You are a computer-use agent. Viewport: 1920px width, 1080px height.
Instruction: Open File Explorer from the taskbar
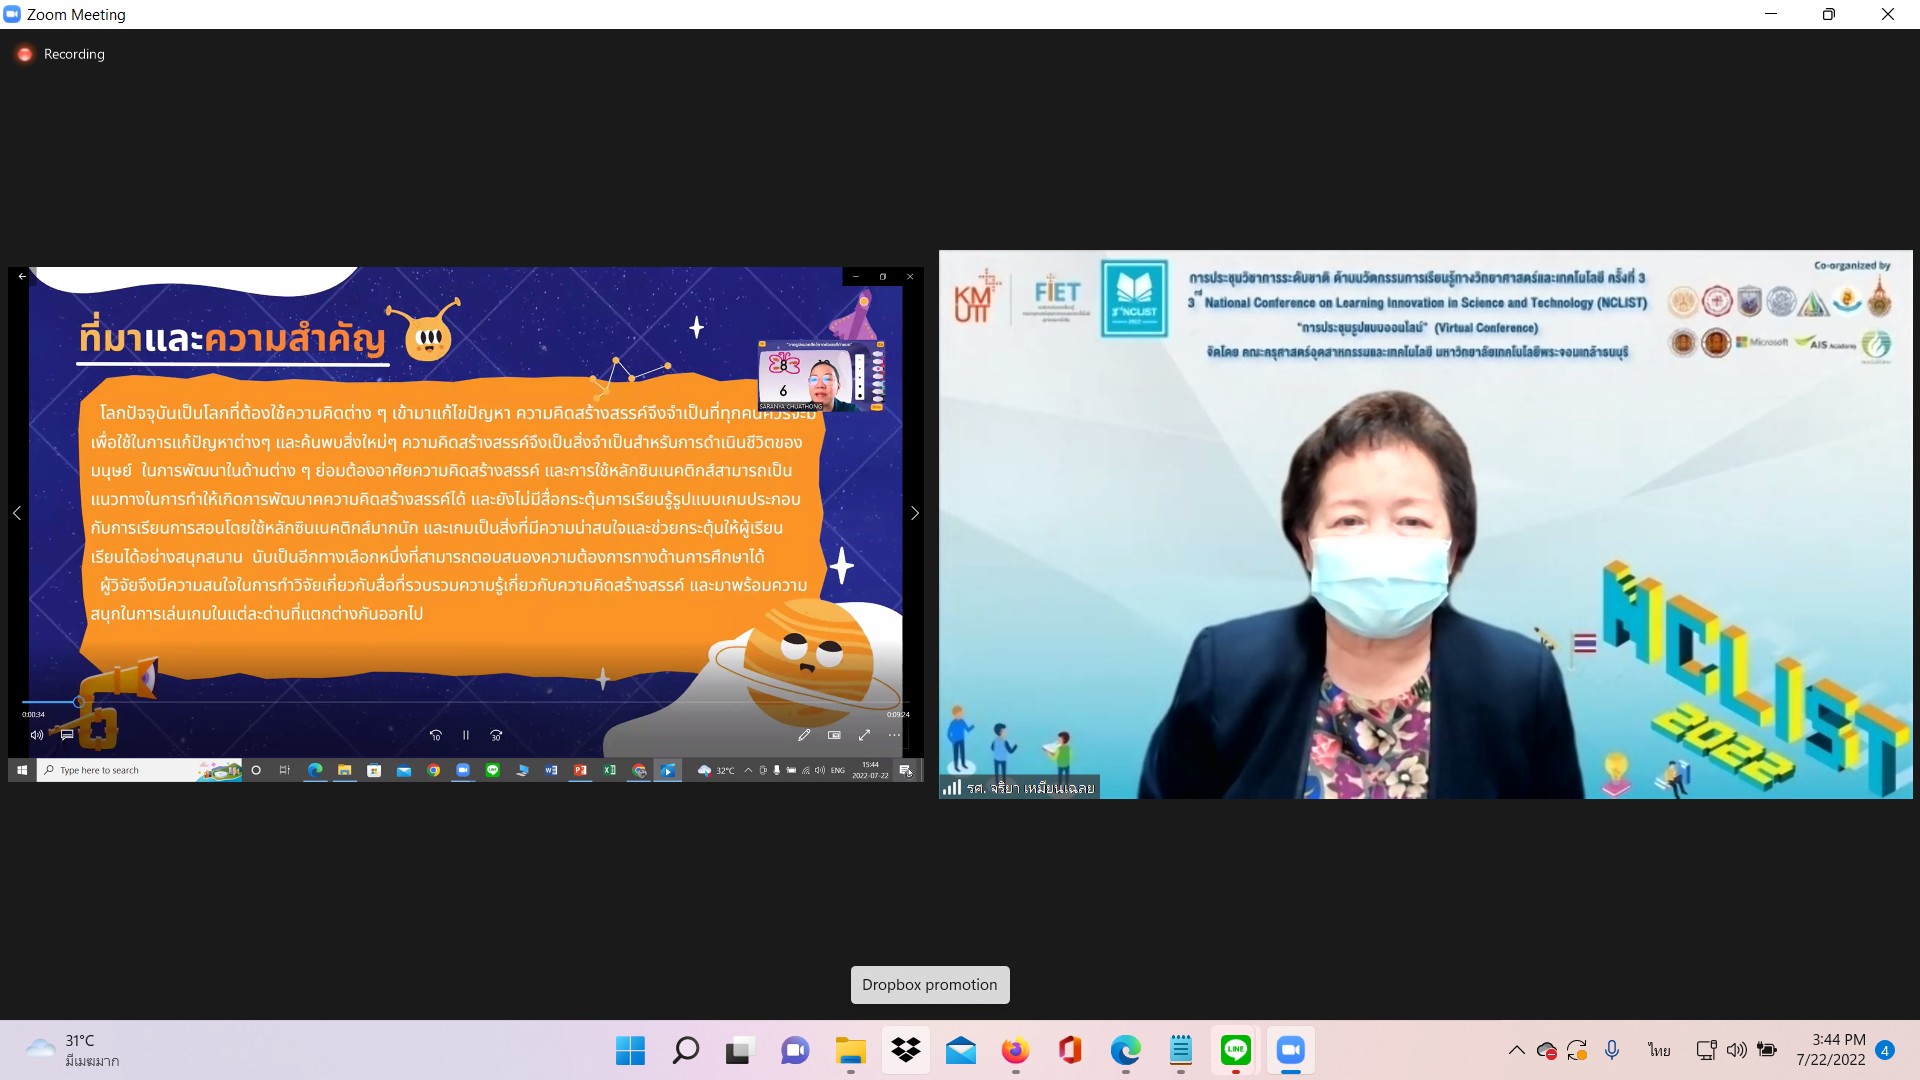(850, 1050)
